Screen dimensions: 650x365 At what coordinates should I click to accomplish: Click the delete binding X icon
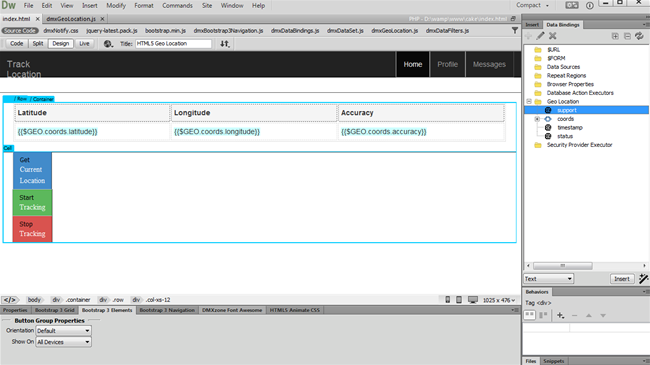coord(553,36)
